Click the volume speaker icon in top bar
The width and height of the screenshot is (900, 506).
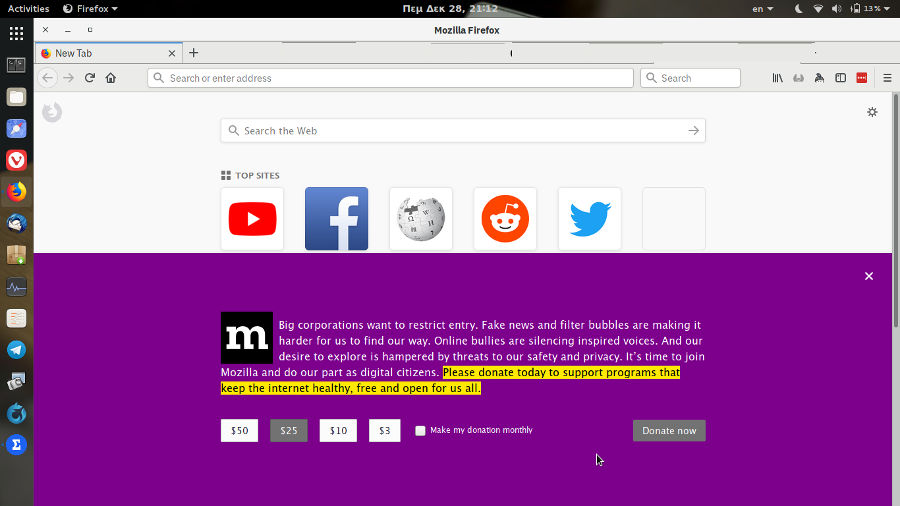pyautogui.click(x=837, y=9)
